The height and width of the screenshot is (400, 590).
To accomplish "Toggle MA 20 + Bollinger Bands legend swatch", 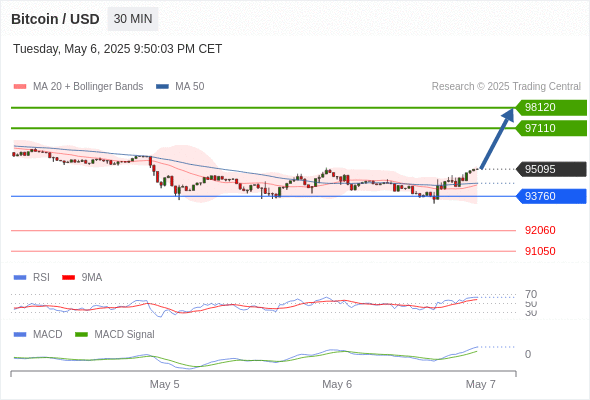I will click(x=20, y=87).
